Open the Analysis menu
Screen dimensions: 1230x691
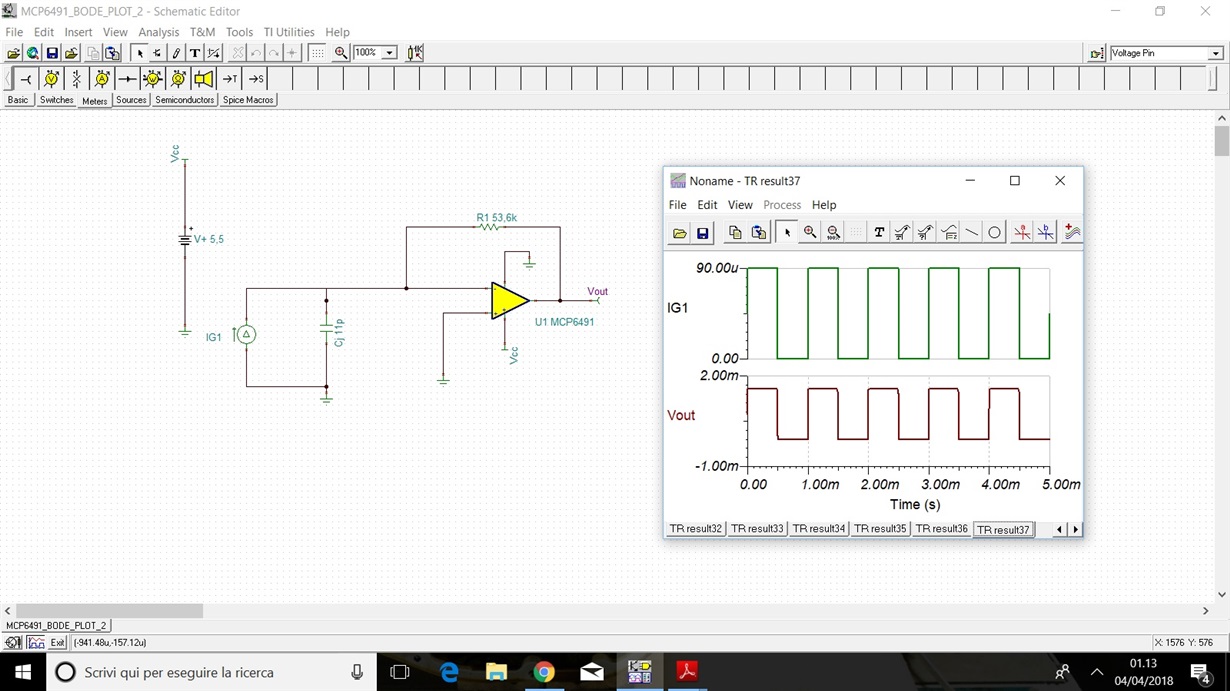coord(158,32)
